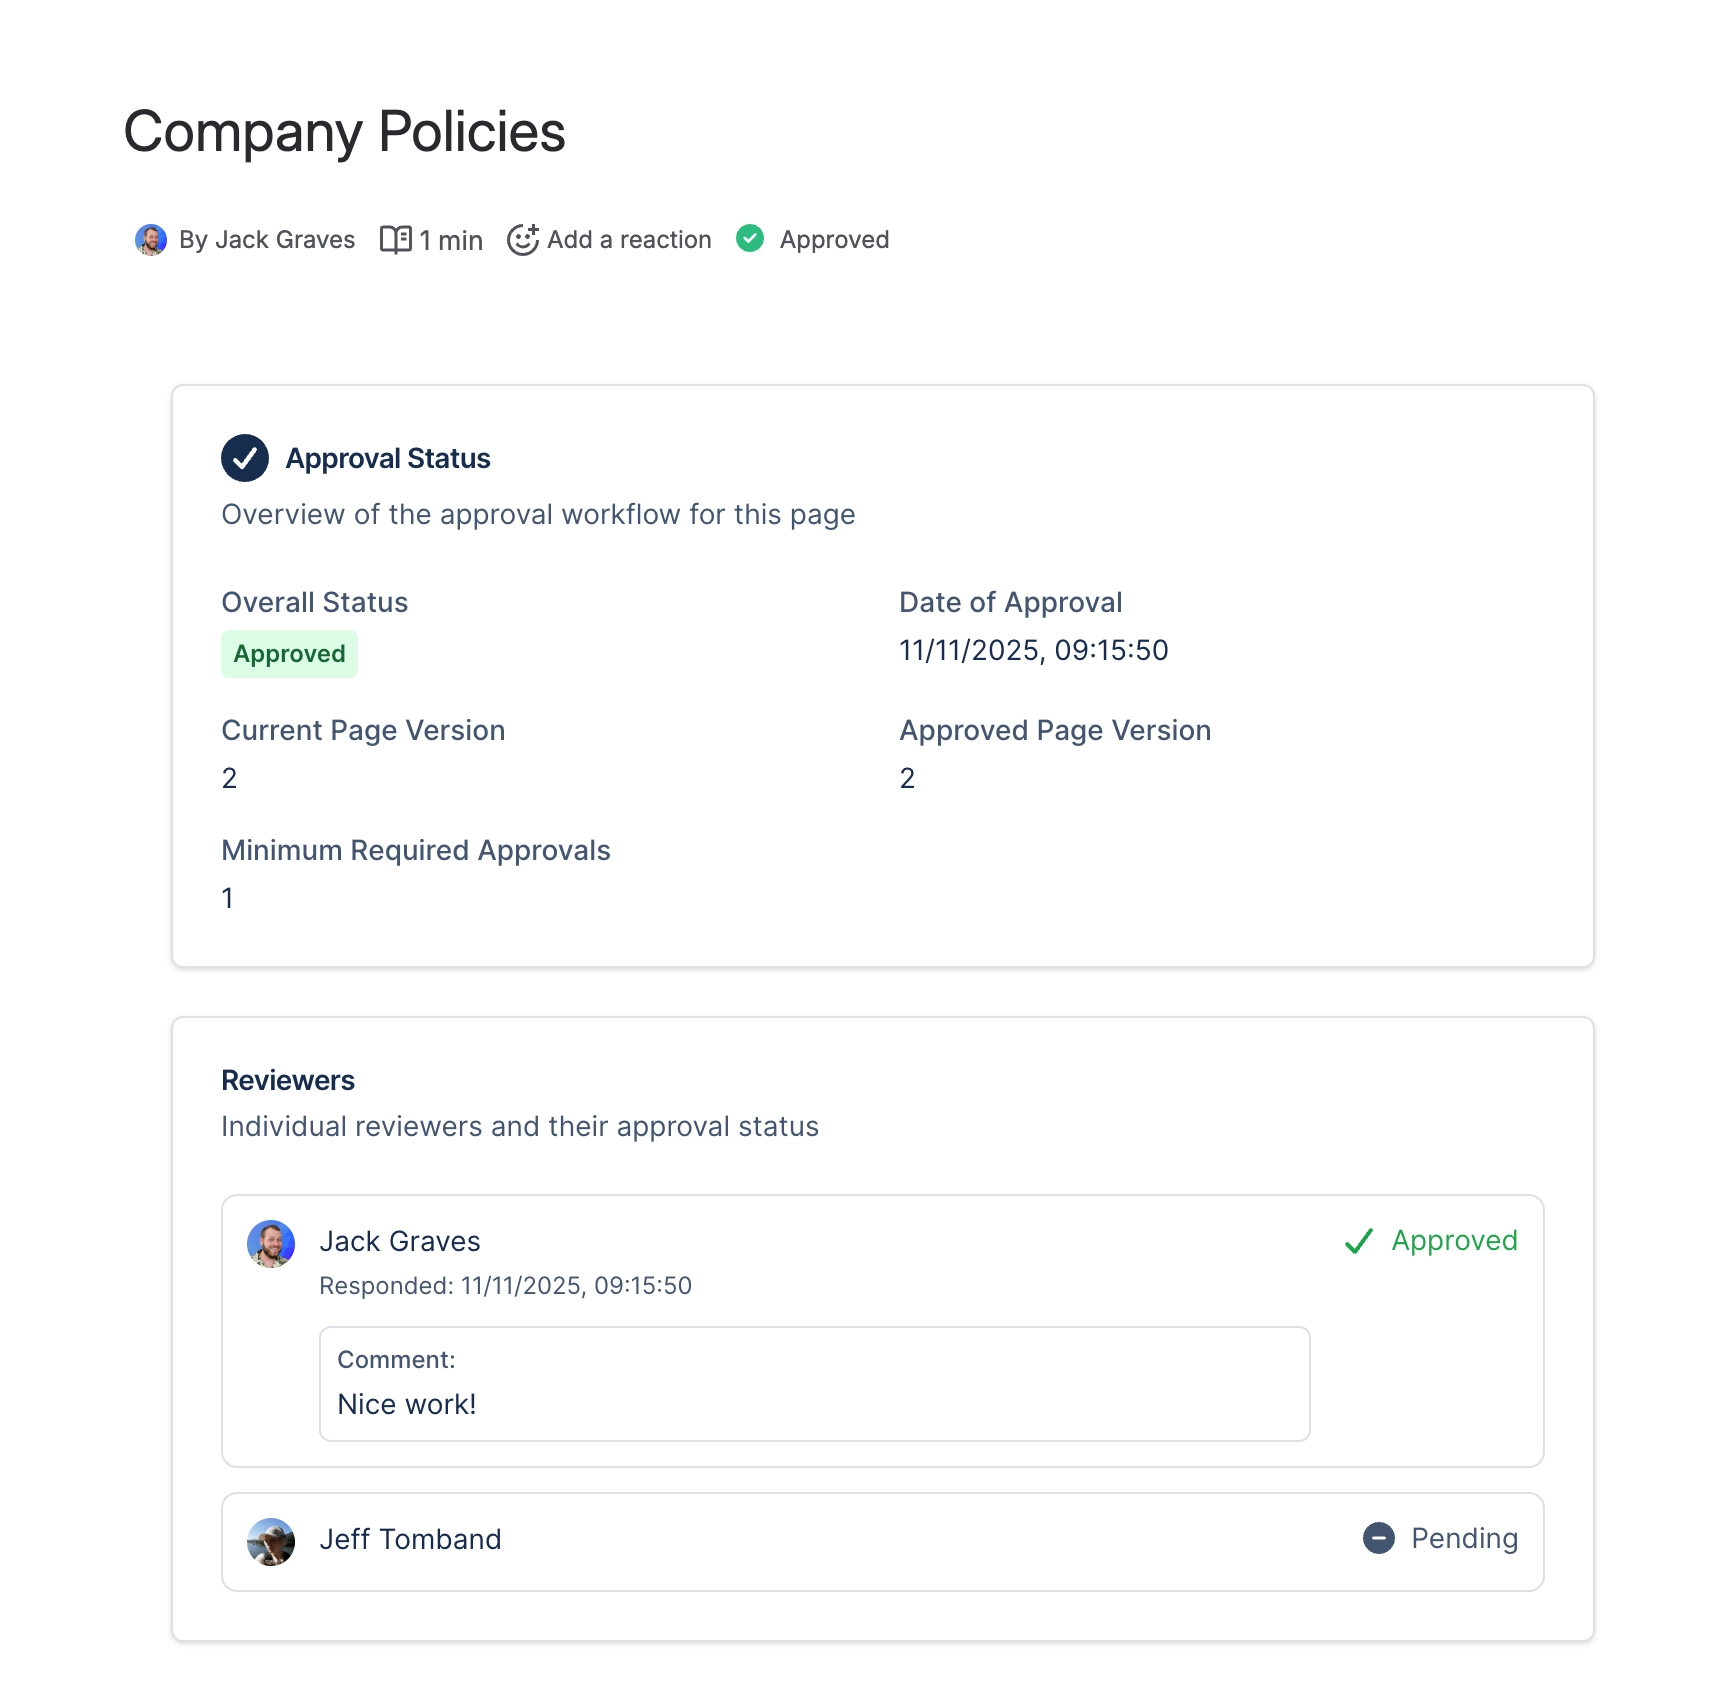
Task: Click the green Approved check icon near the byline
Action: click(751, 239)
